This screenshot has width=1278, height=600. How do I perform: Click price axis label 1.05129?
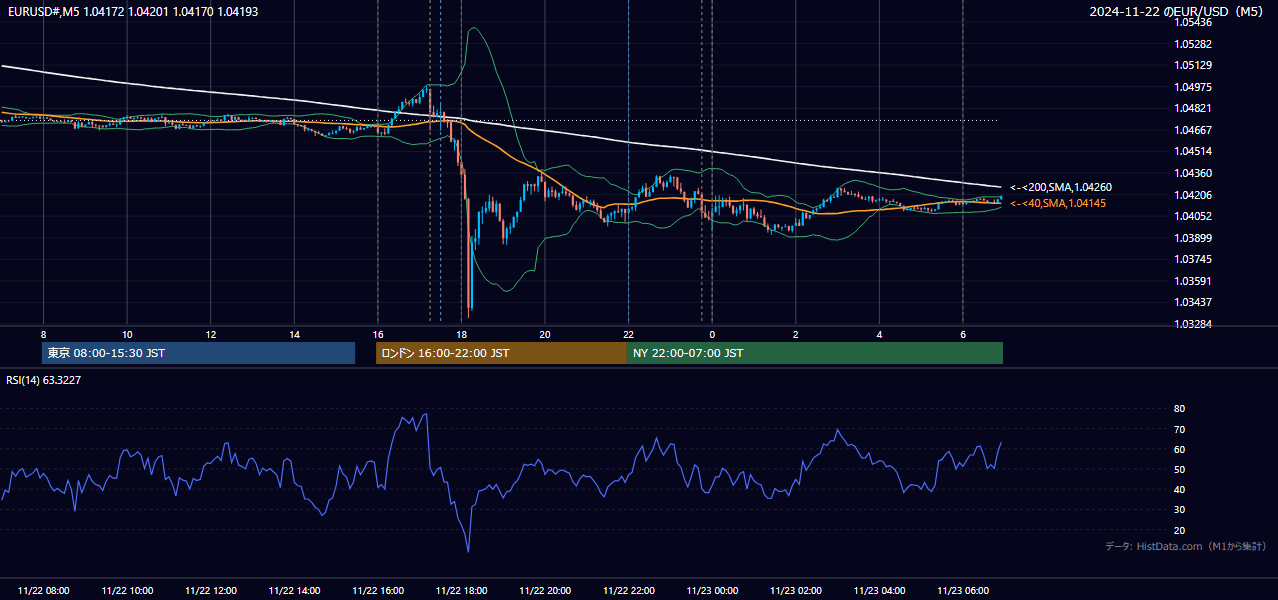(1193, 65)
